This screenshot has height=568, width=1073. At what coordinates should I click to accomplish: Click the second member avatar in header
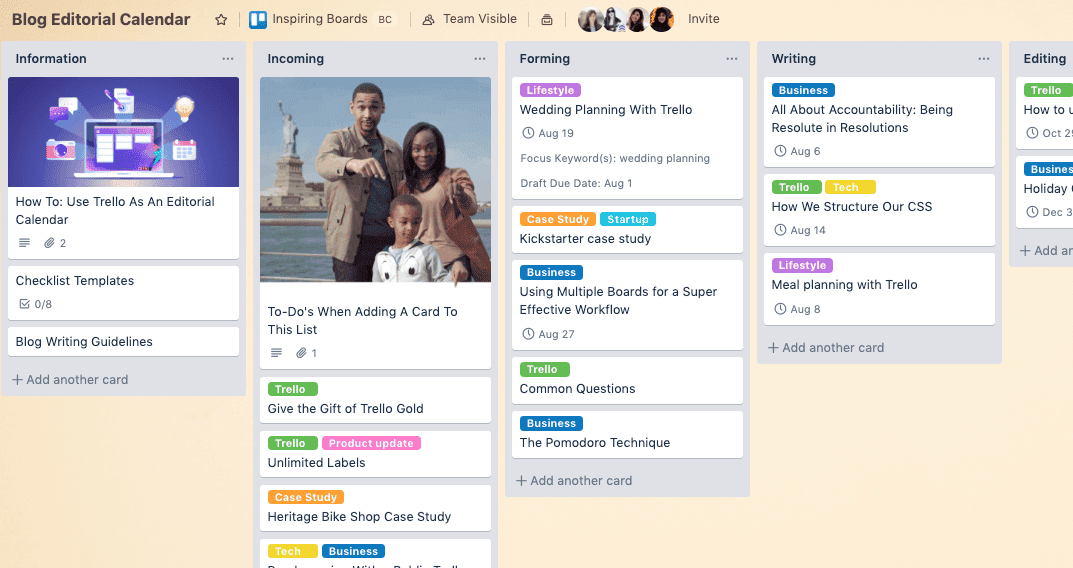point(613,20)
